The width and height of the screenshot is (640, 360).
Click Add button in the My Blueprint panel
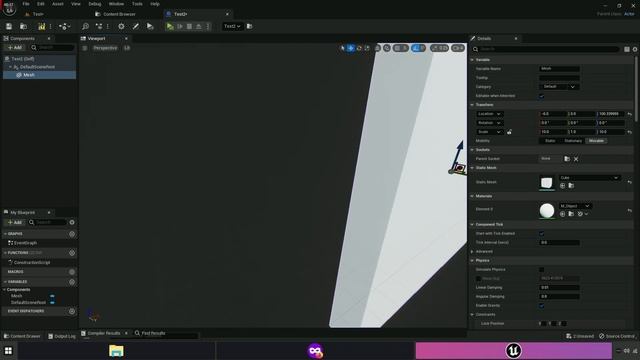15,222
